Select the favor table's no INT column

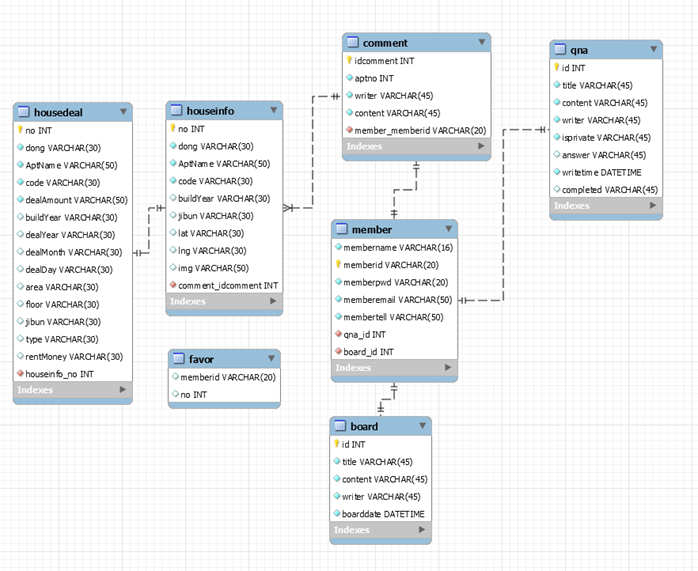(x=224, y=394)
